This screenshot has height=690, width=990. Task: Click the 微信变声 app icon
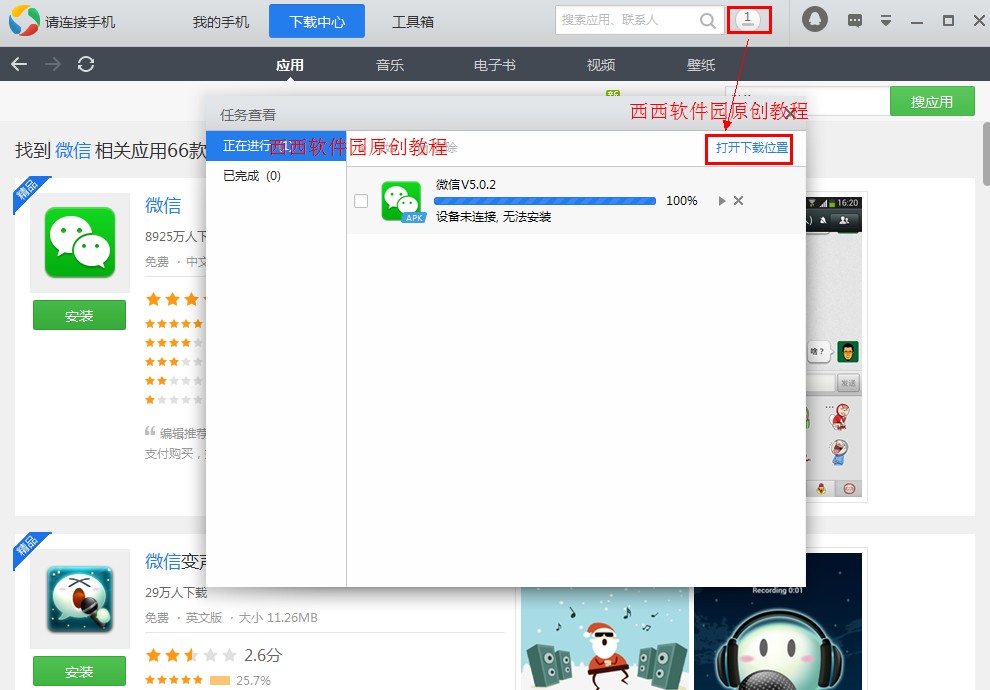point(80,598)
